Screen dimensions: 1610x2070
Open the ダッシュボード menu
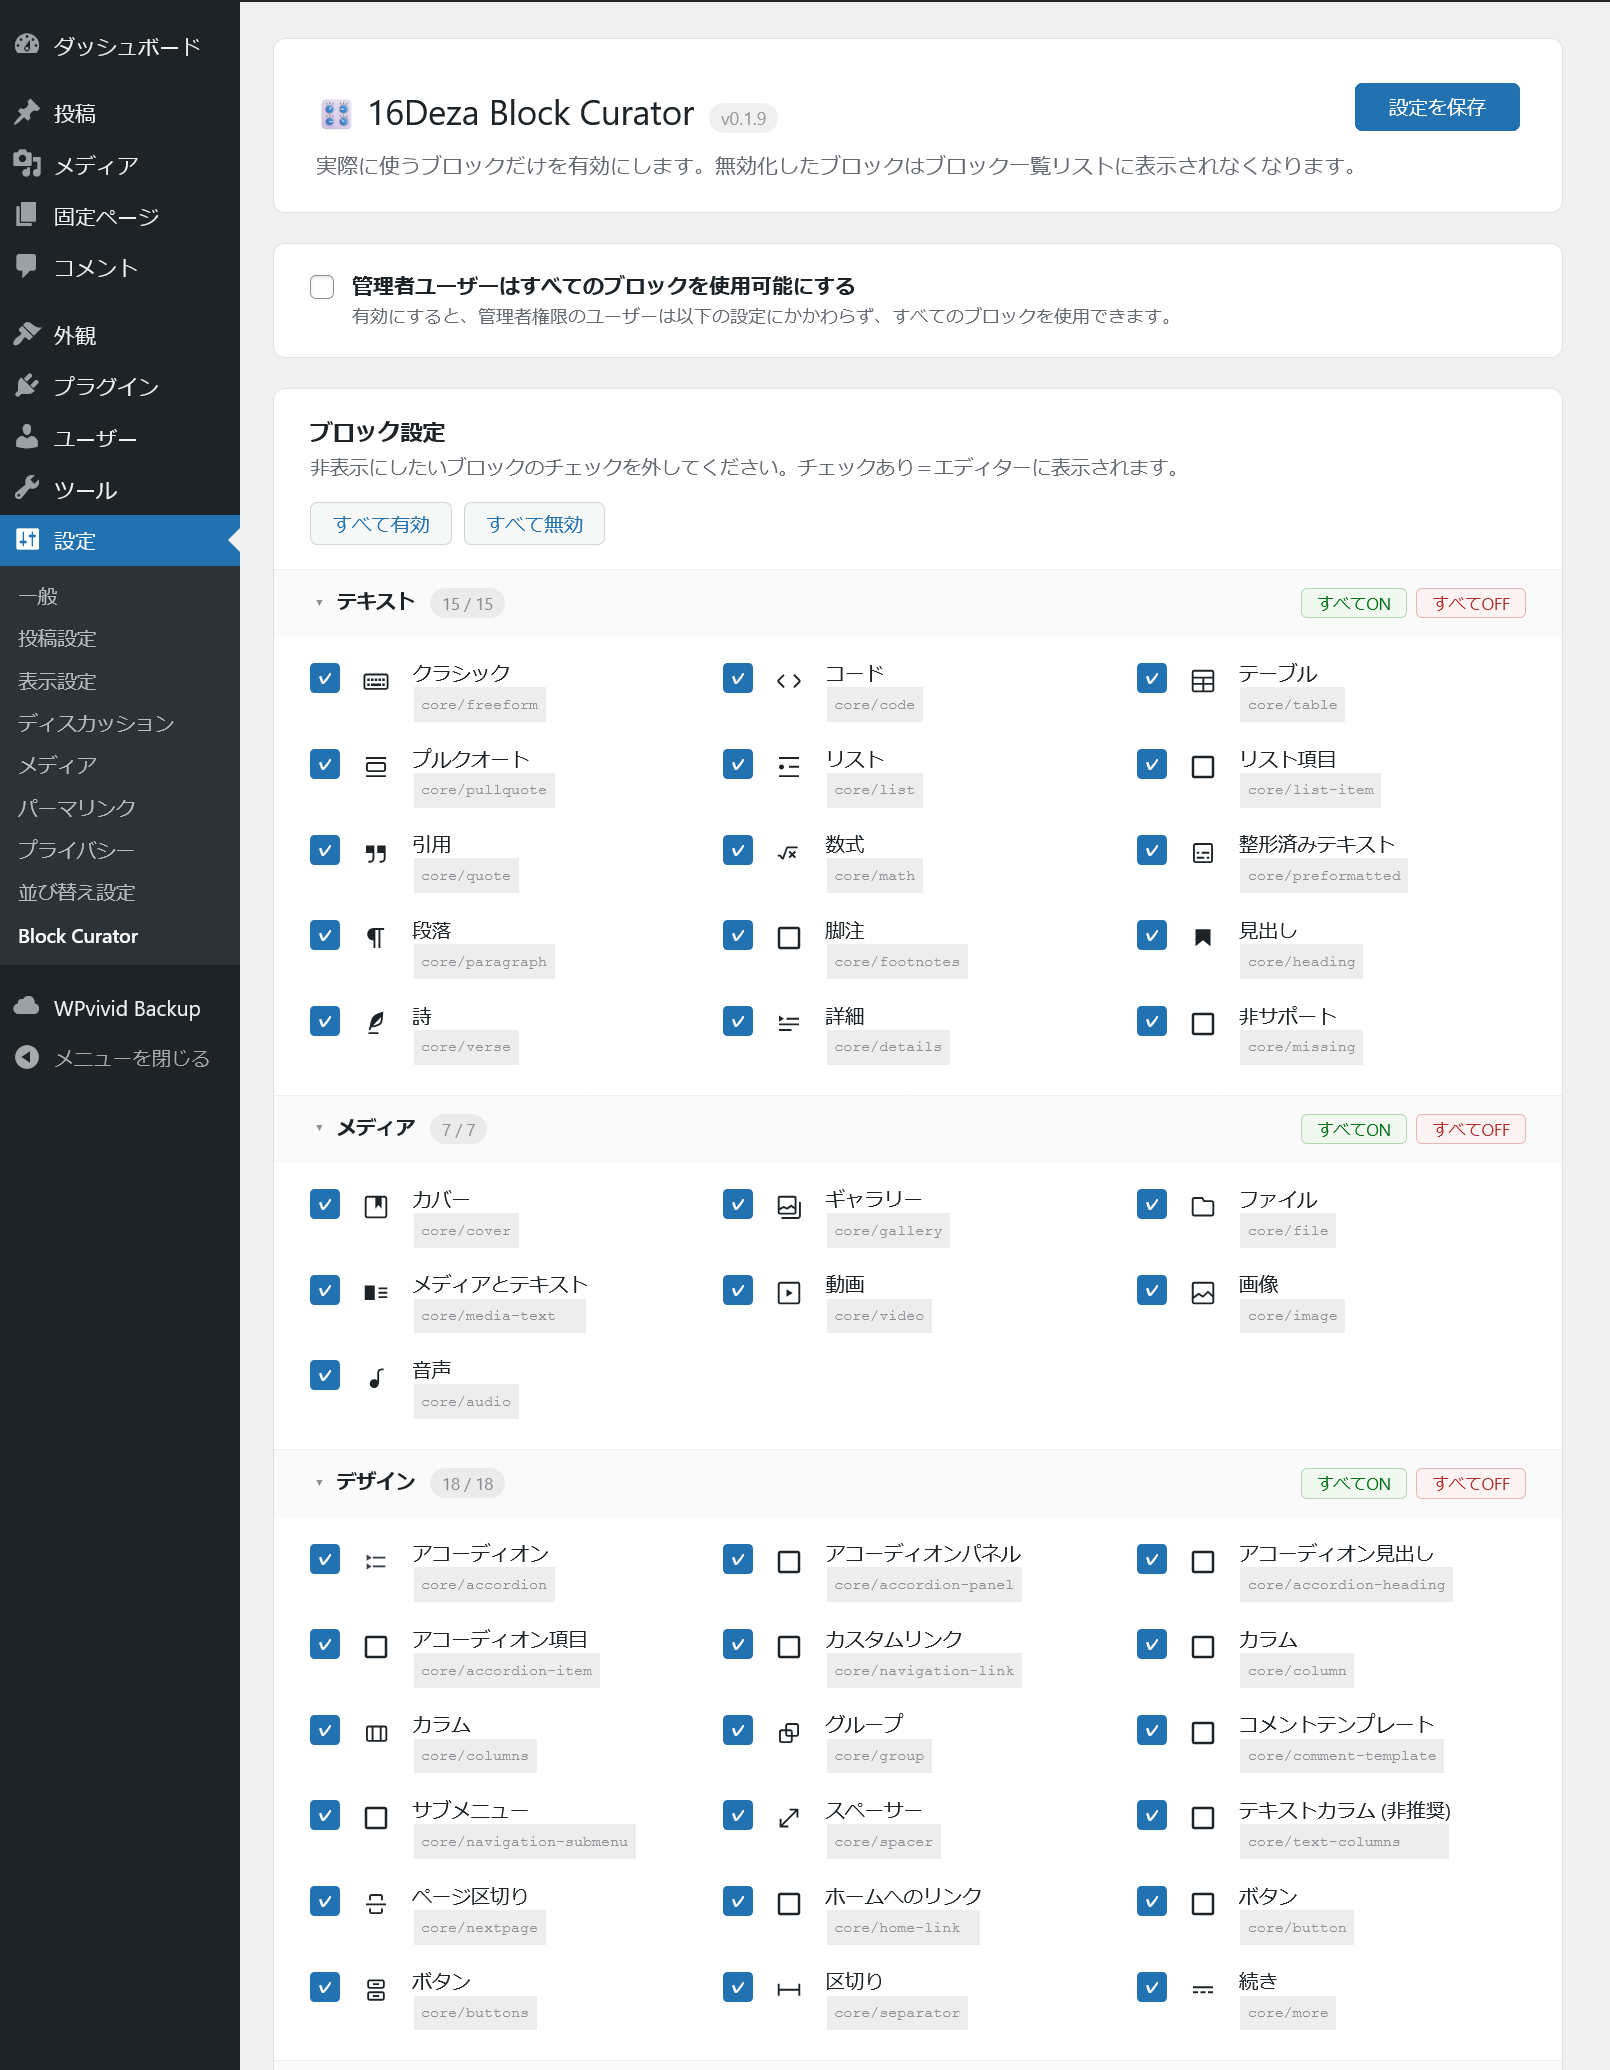120,46
